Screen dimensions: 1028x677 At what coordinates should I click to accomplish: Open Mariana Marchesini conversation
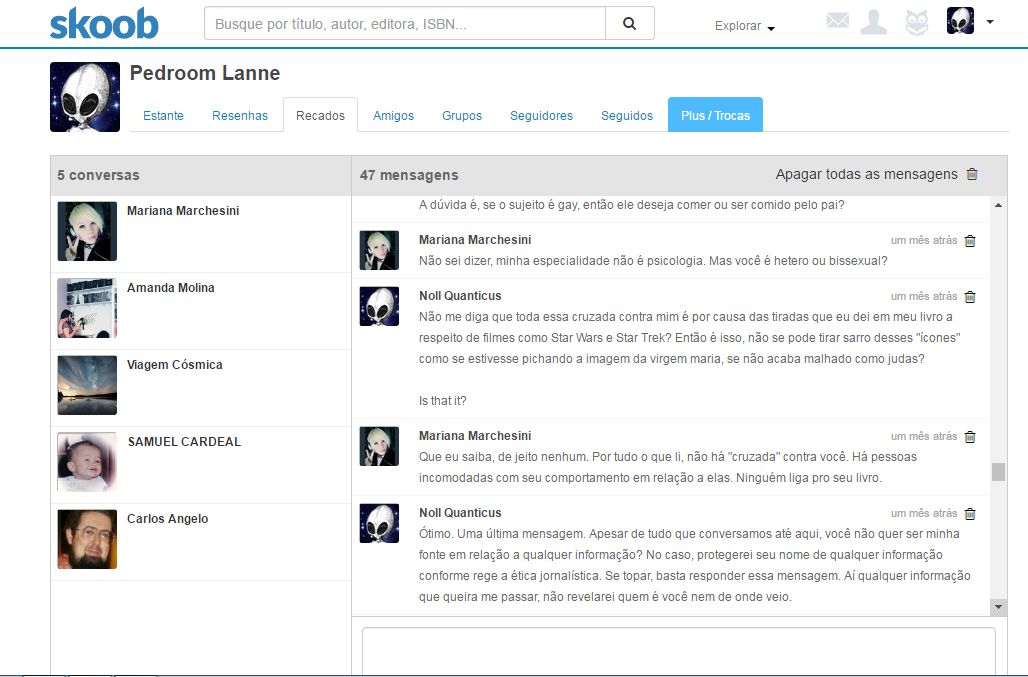point(201,234)
